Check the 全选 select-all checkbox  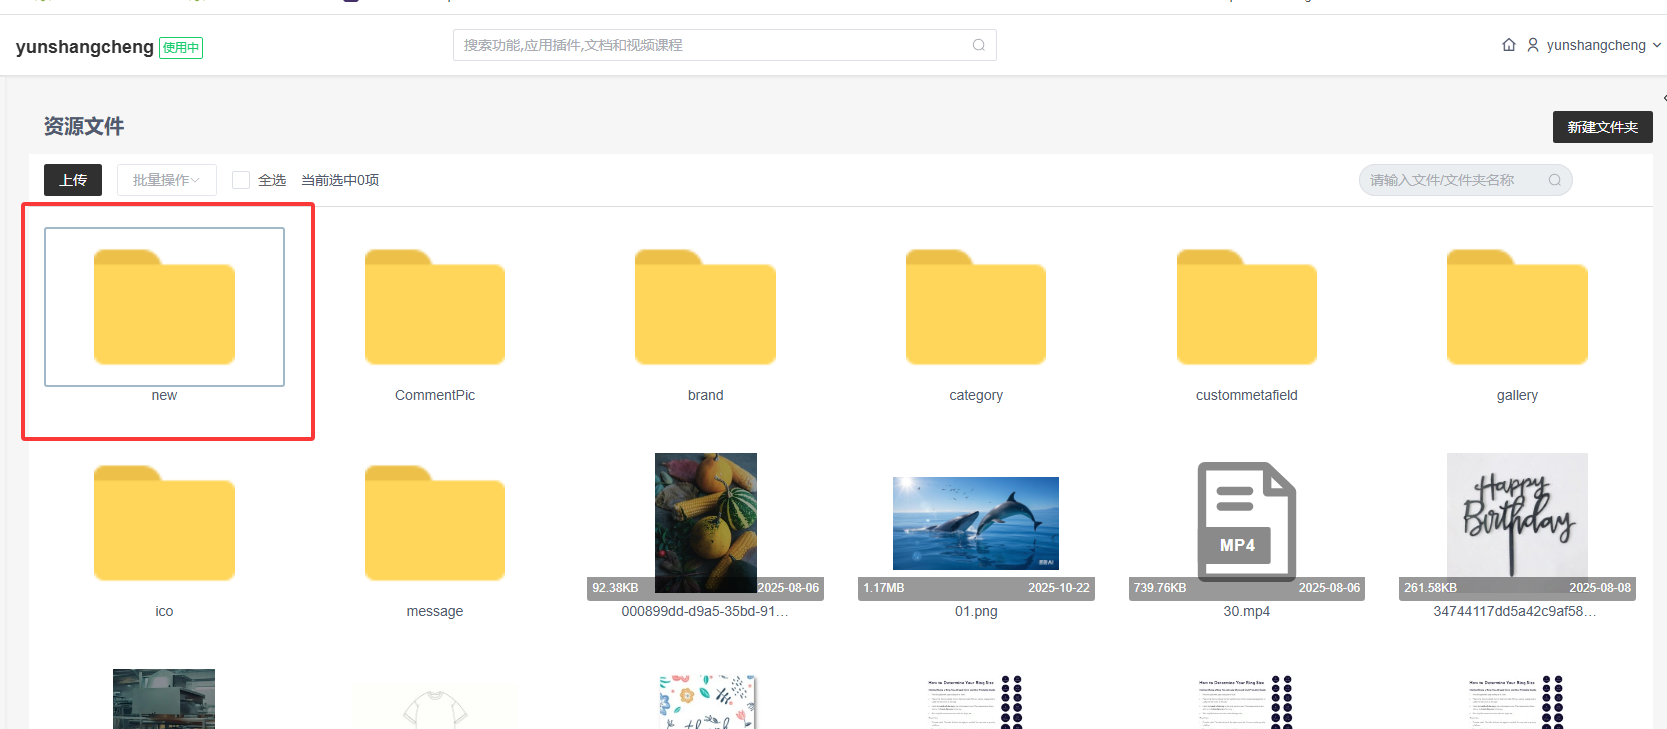click(241, 180)
